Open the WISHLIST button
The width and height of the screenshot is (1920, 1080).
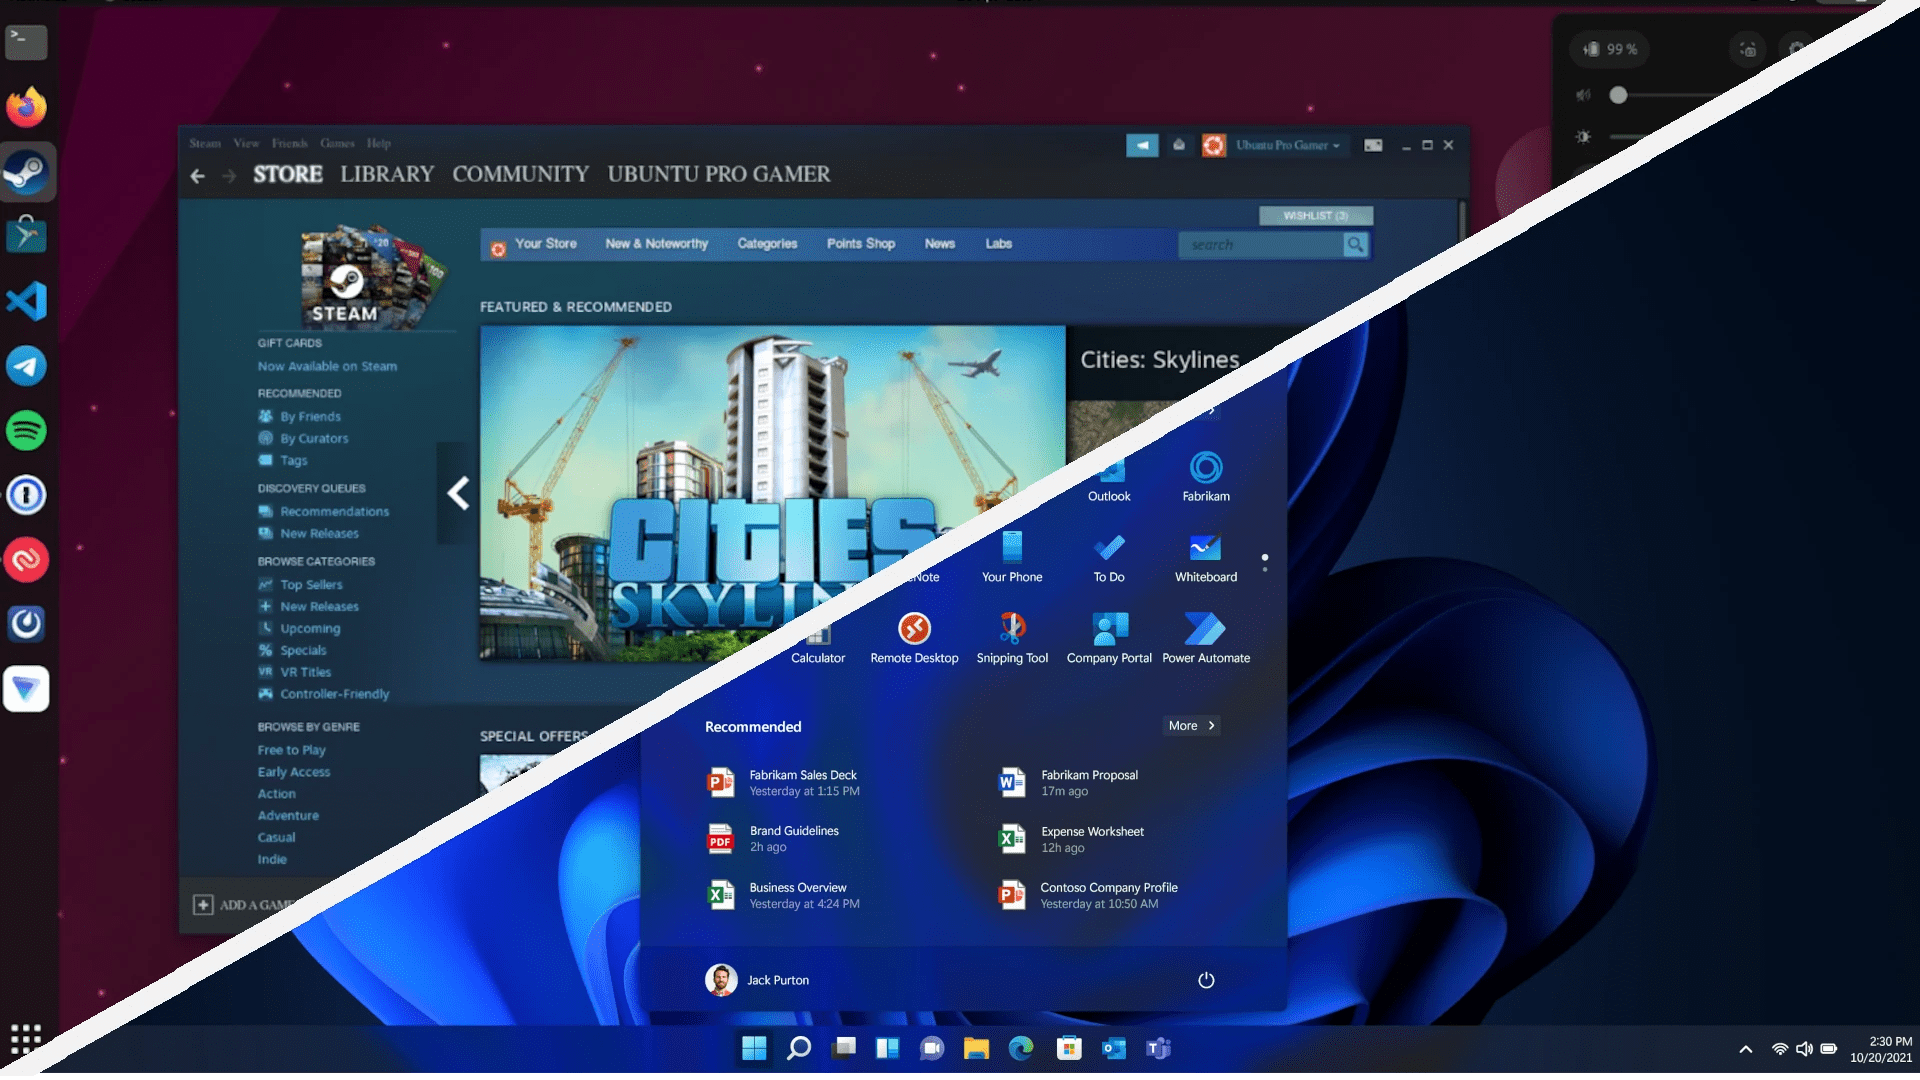[1315, 216]
